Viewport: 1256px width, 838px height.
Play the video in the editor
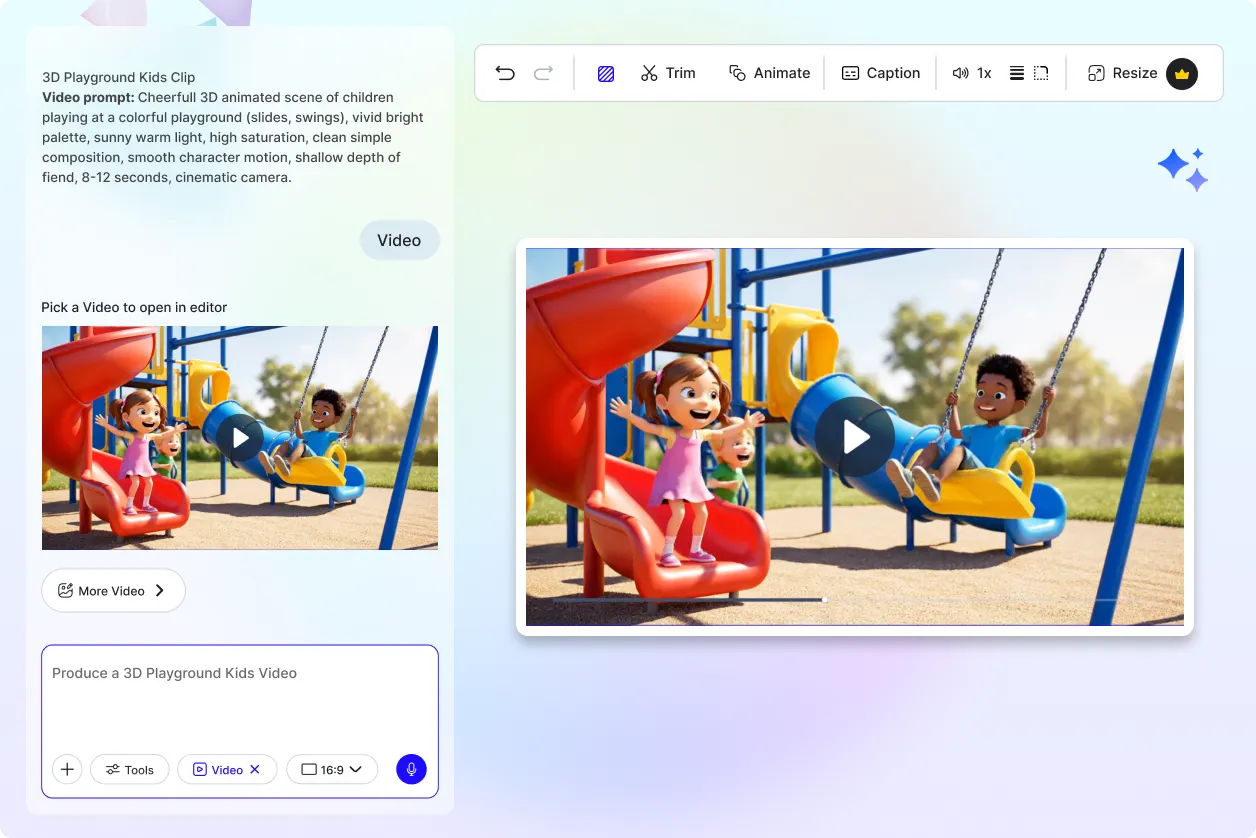[855, 436]
